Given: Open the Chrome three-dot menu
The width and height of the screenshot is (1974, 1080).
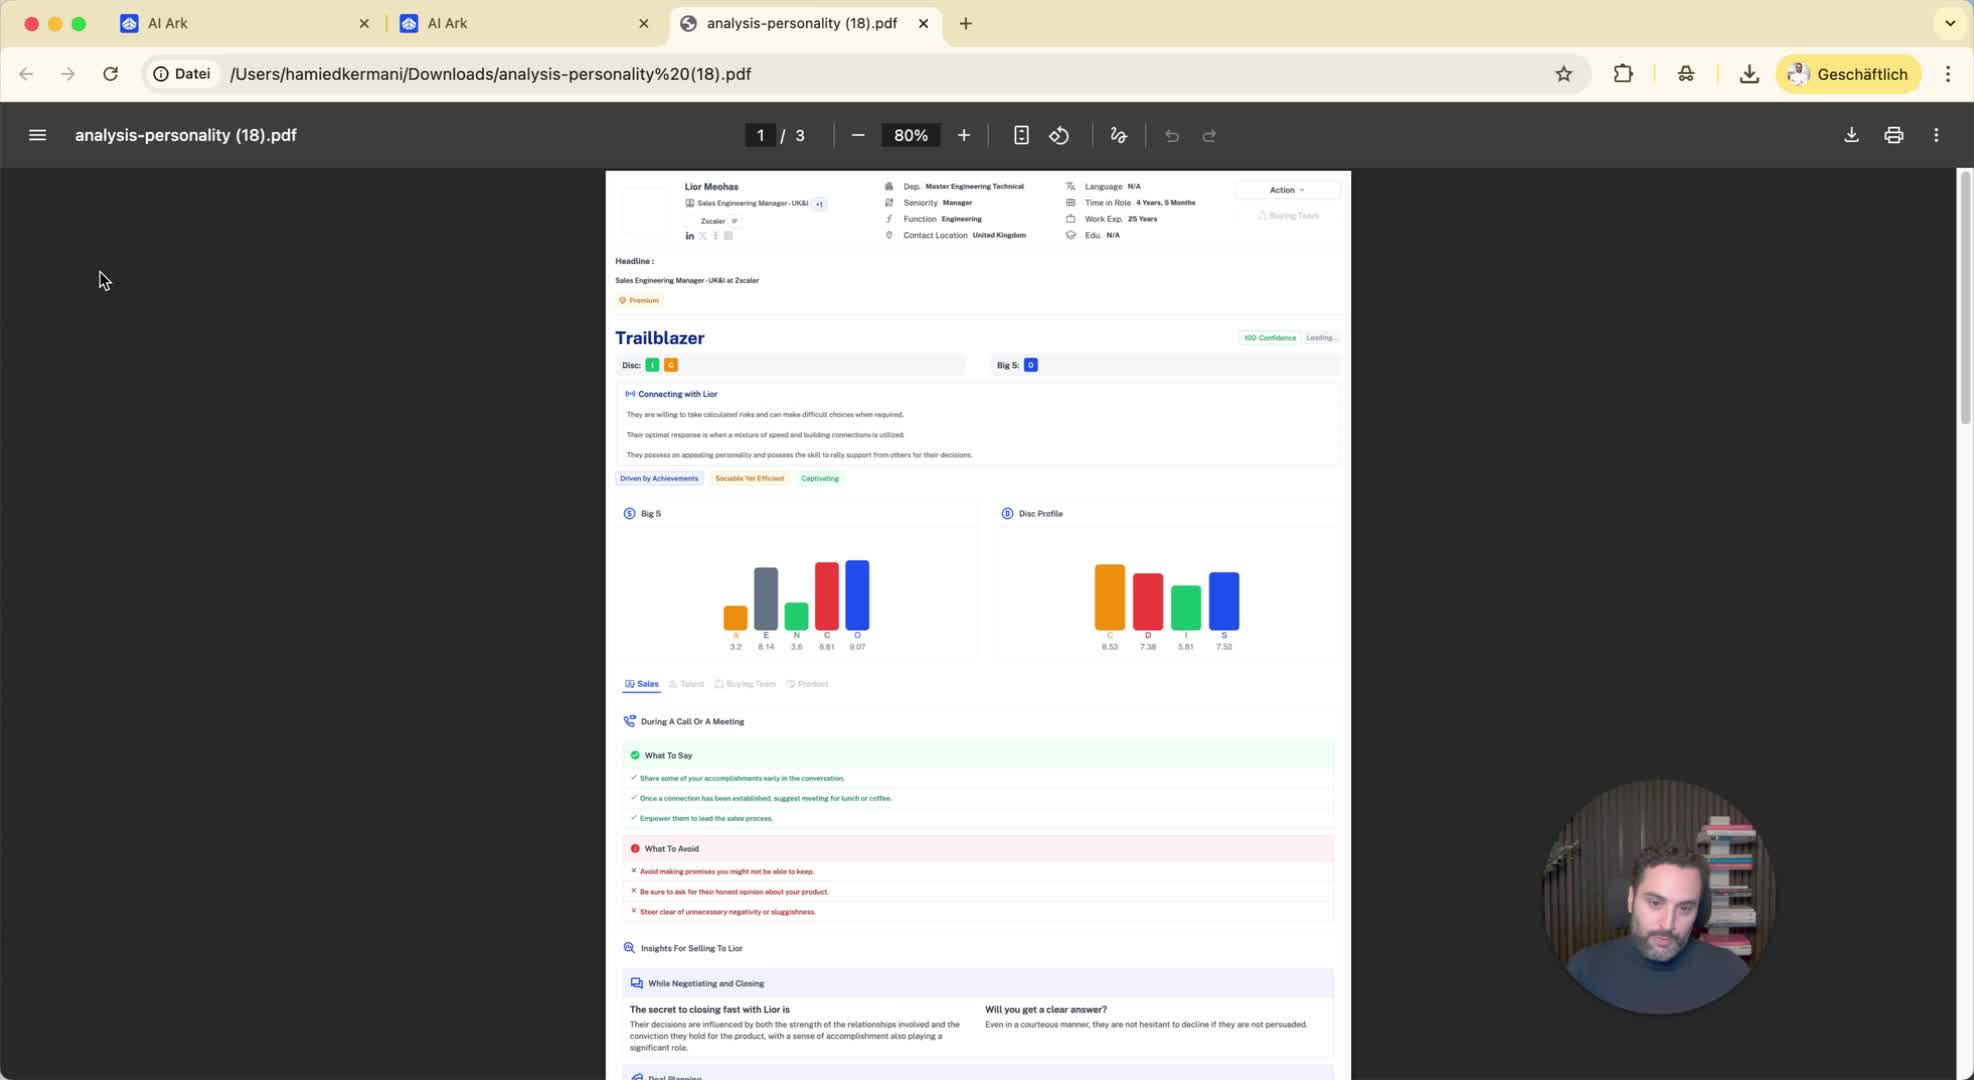Looking at the screenshot, I should click(1948, 74).
